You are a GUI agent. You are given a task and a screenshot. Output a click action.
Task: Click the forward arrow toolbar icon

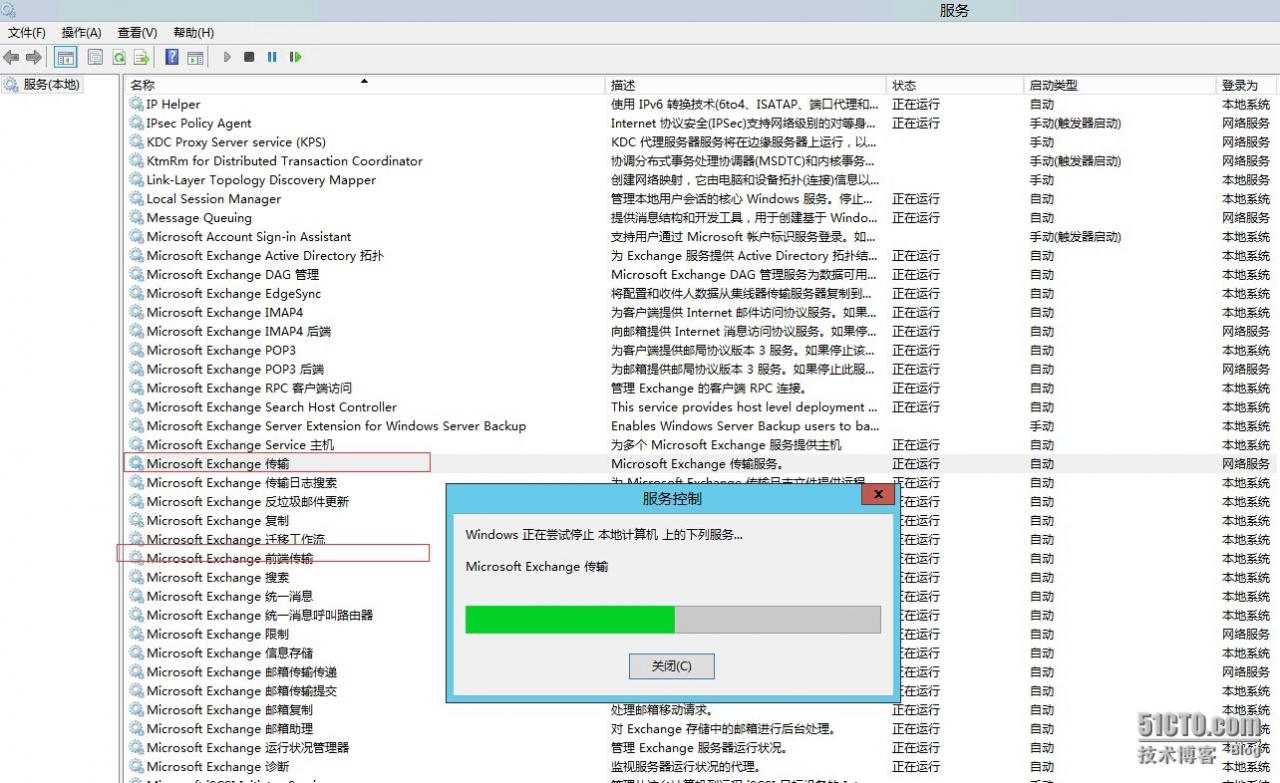pyautogui.click(x=34, y=57)
